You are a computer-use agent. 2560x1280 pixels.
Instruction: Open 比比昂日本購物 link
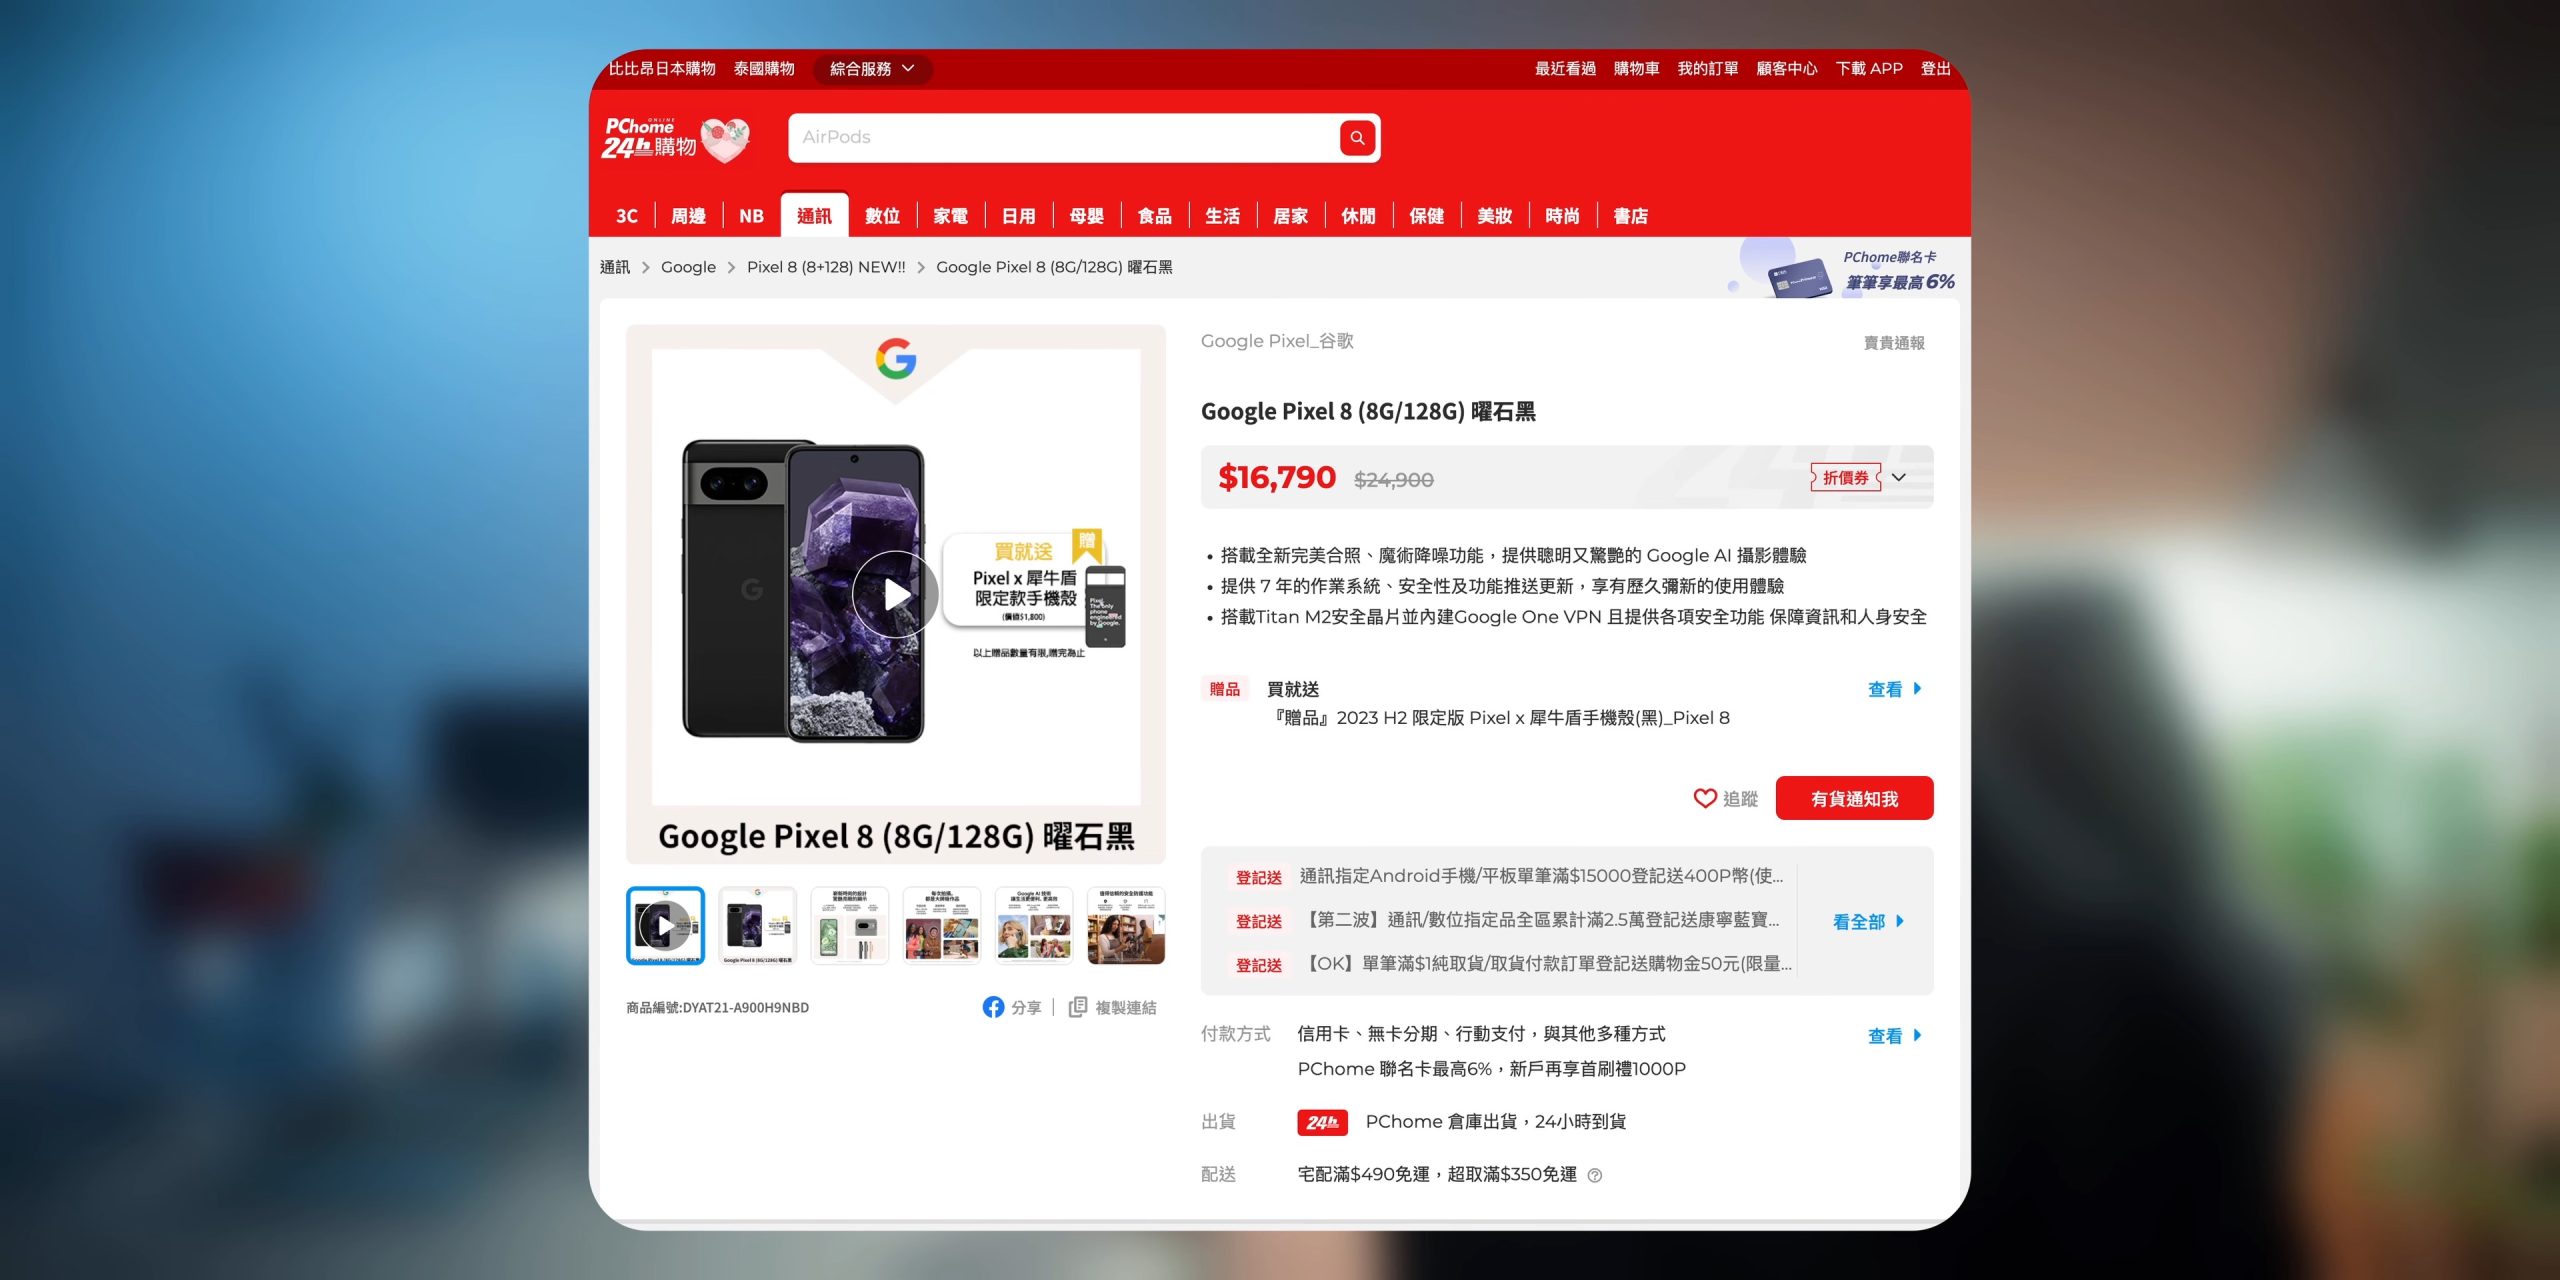[662, 69]
